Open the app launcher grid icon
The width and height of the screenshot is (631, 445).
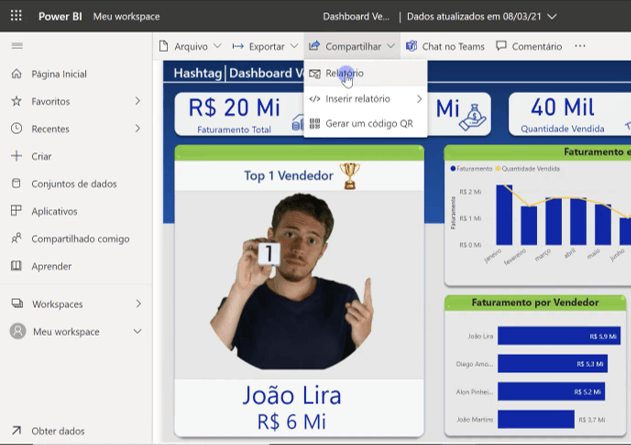pyautogui.click(x=16, y=16)
